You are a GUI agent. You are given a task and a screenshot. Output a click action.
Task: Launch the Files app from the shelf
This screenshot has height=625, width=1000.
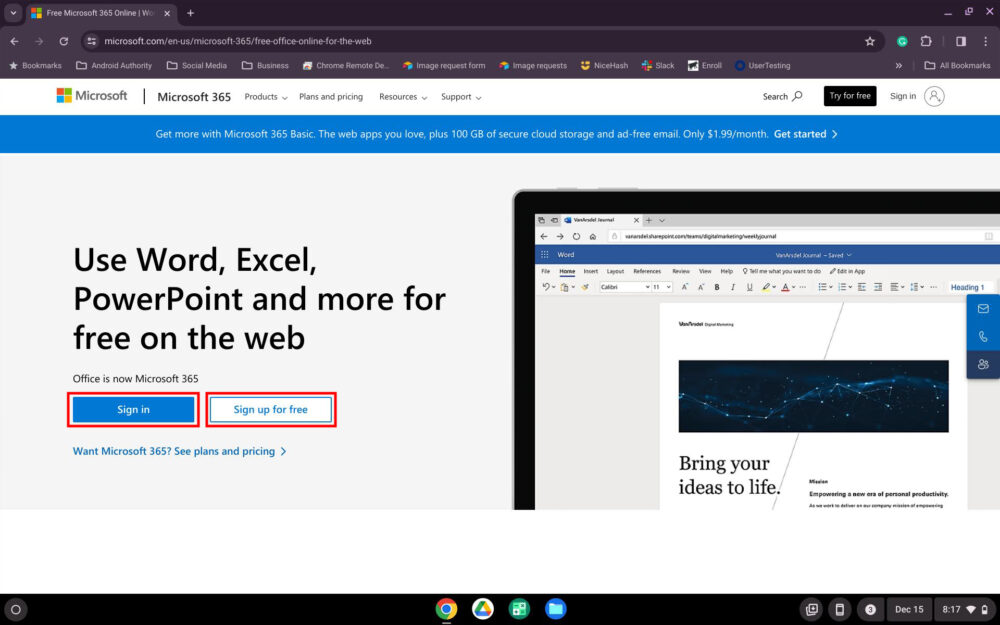point(556,608)
